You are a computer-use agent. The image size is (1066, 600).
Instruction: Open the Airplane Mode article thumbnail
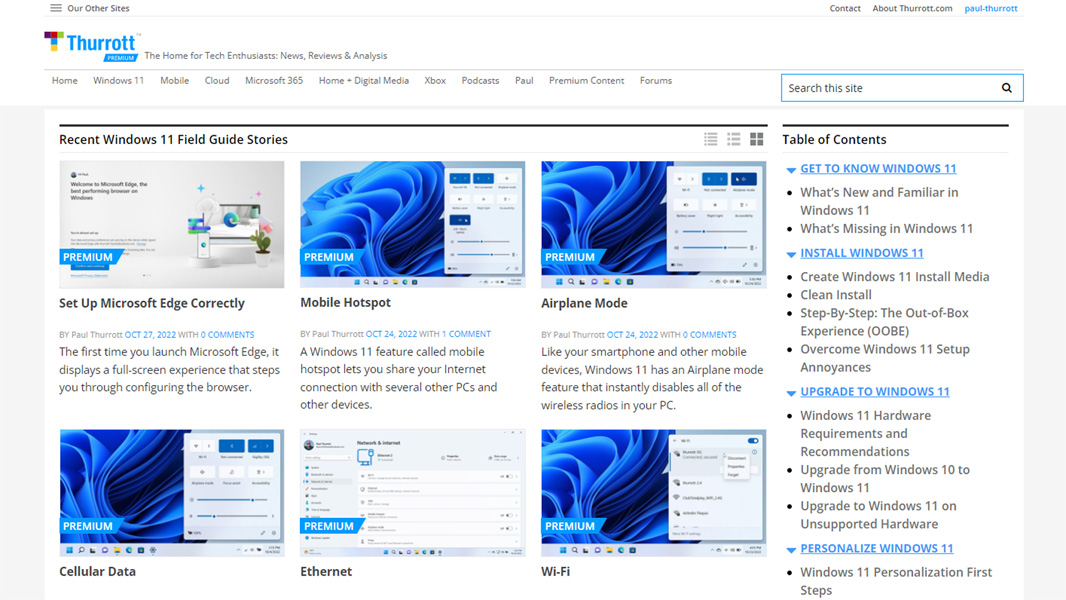(x=653, y=224)
